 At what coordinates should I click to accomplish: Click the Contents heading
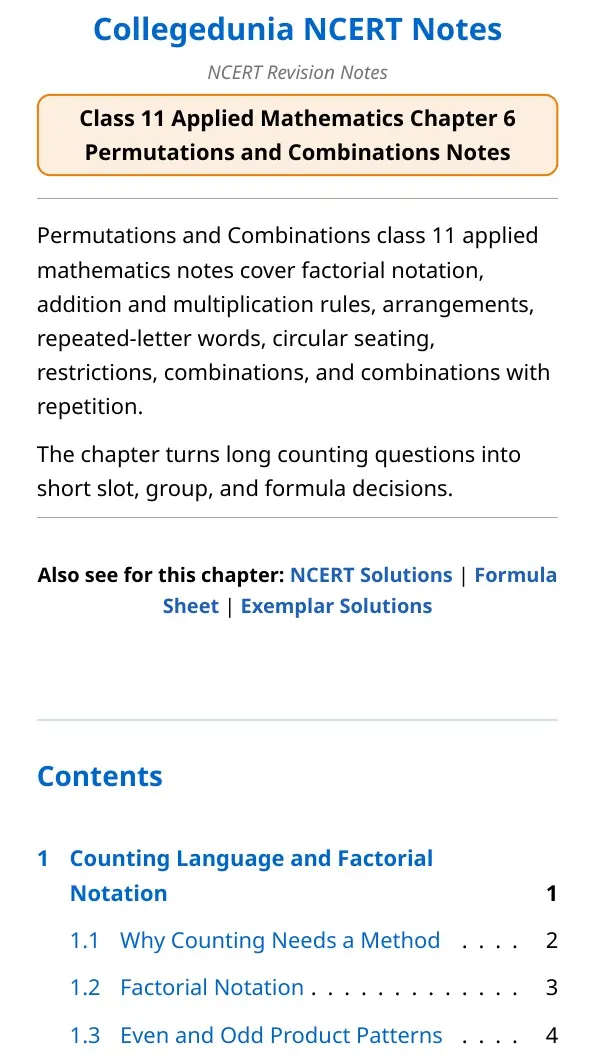tap(100, 776)
